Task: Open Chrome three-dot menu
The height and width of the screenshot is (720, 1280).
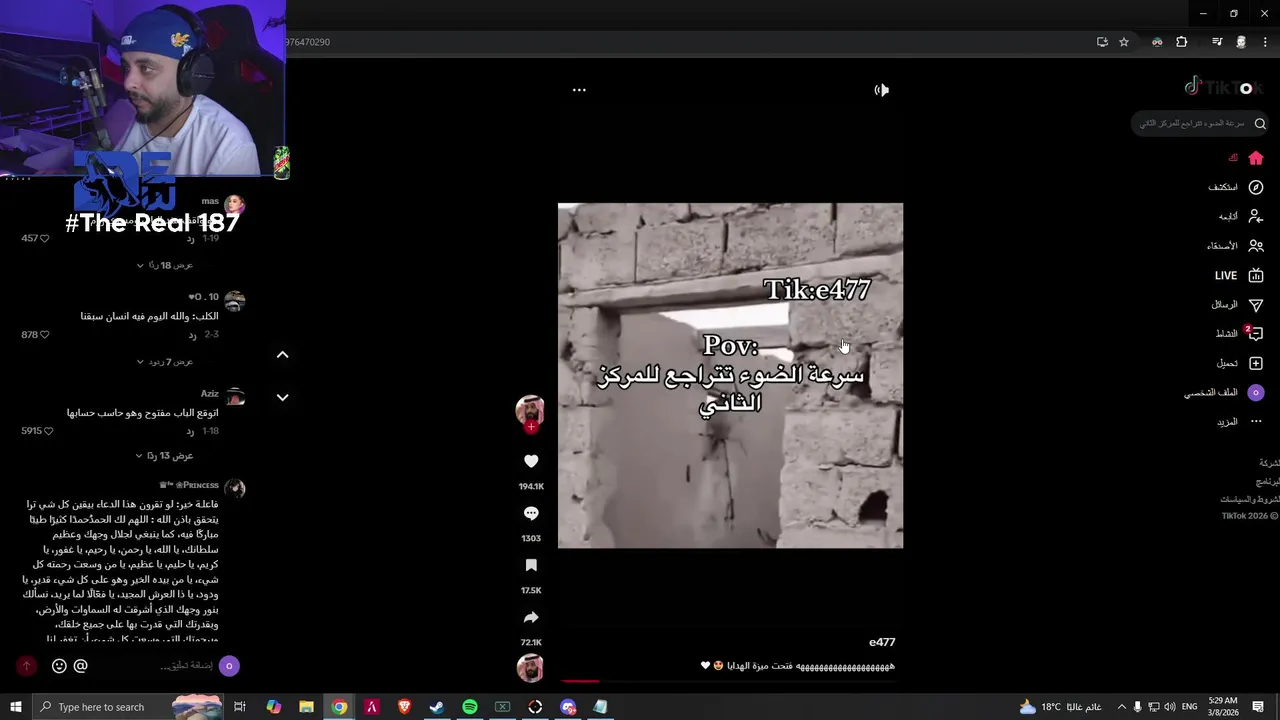Action: [1264, 42]
